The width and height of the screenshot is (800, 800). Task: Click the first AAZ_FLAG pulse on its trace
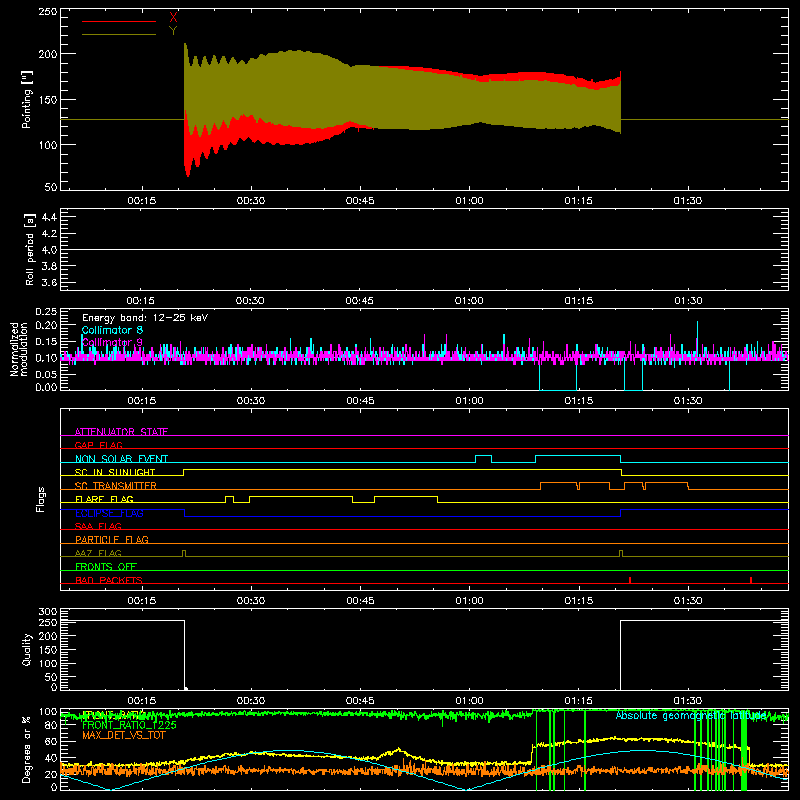pyautogui.click(x=184, y=554)
